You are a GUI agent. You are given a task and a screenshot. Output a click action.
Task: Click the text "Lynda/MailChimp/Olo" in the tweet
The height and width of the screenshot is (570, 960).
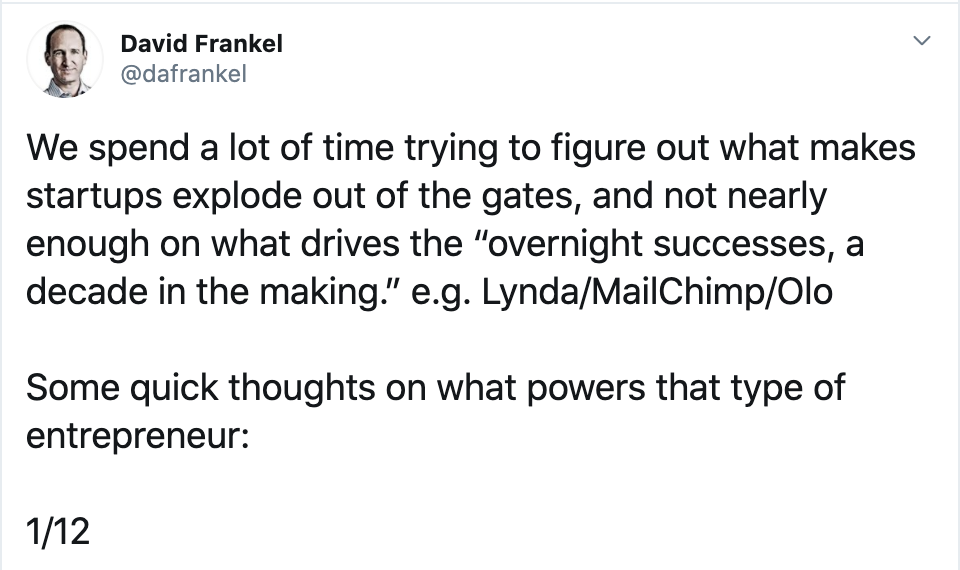pos(657,291)
